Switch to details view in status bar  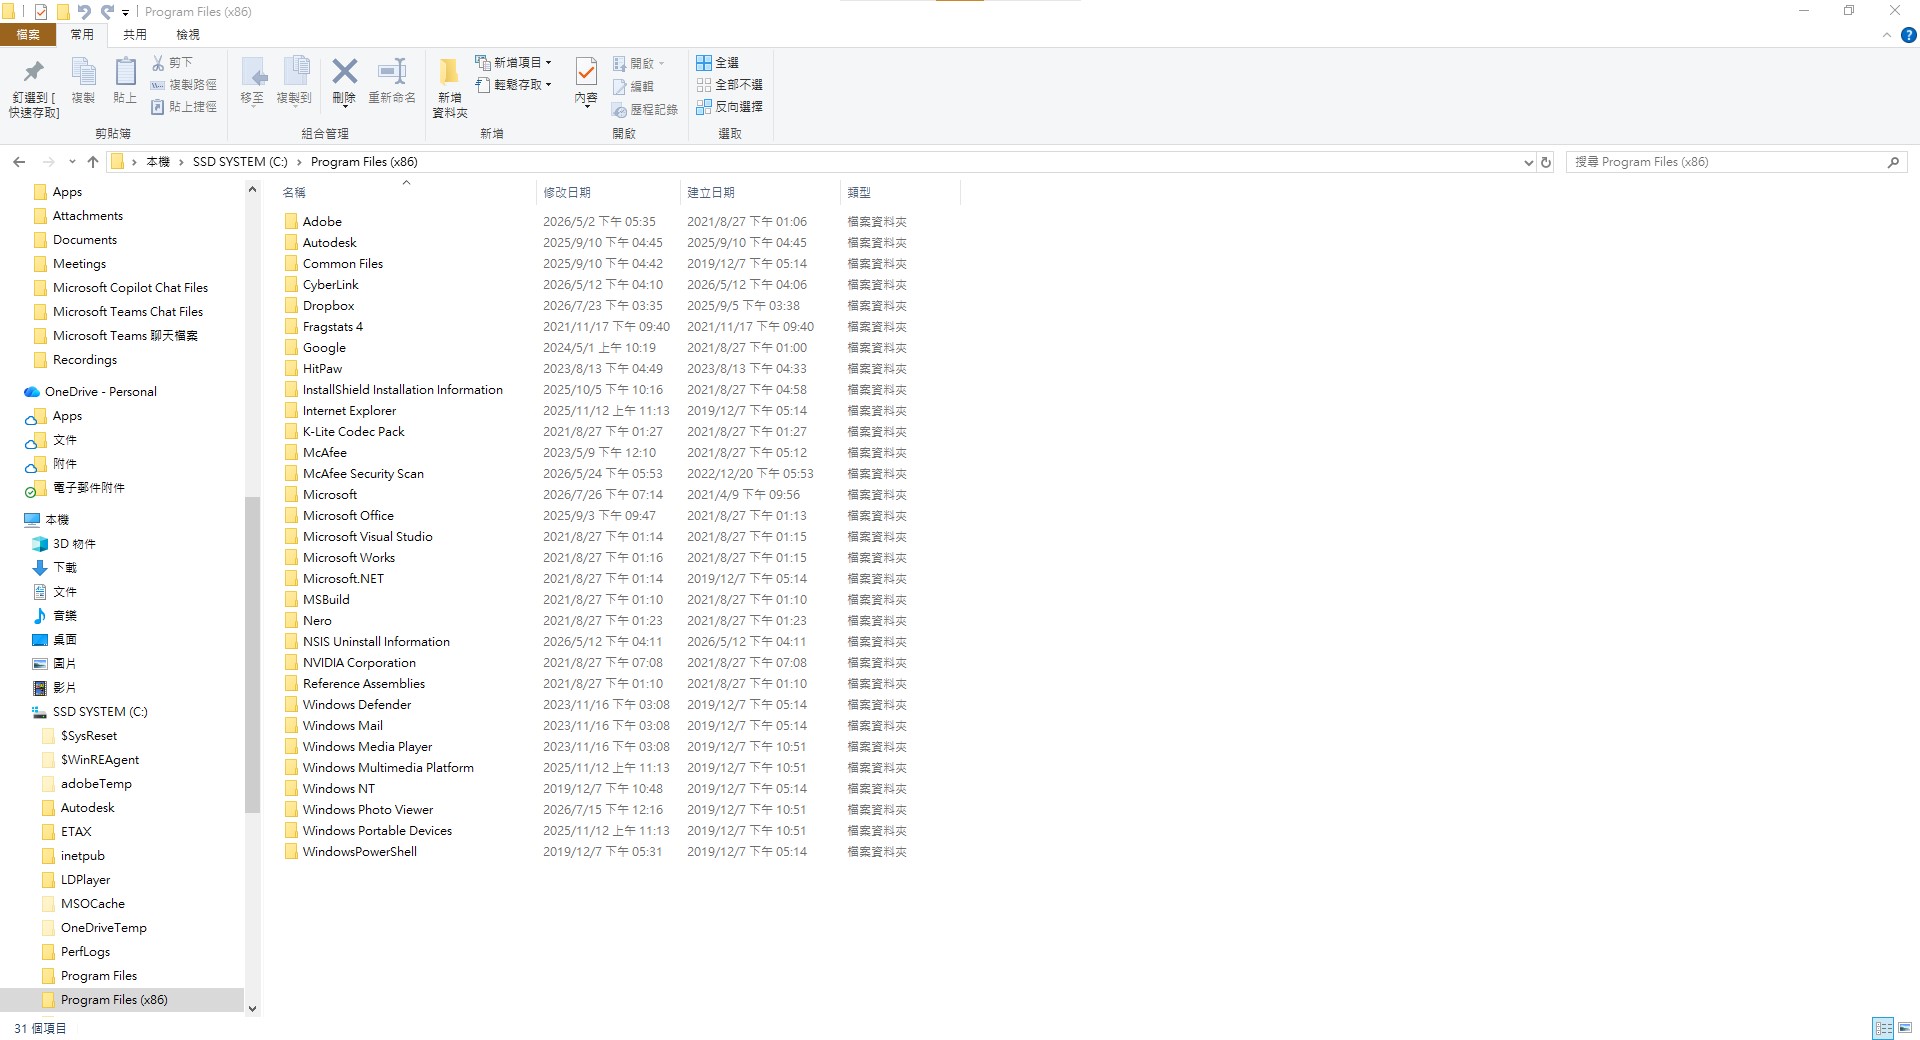(x=1883, y=1028)
